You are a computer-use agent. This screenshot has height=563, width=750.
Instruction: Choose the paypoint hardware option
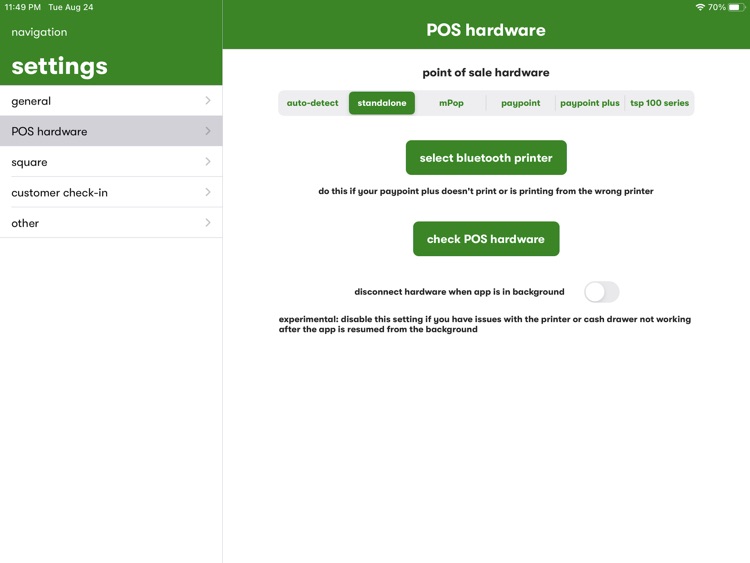tap(520, 103)
